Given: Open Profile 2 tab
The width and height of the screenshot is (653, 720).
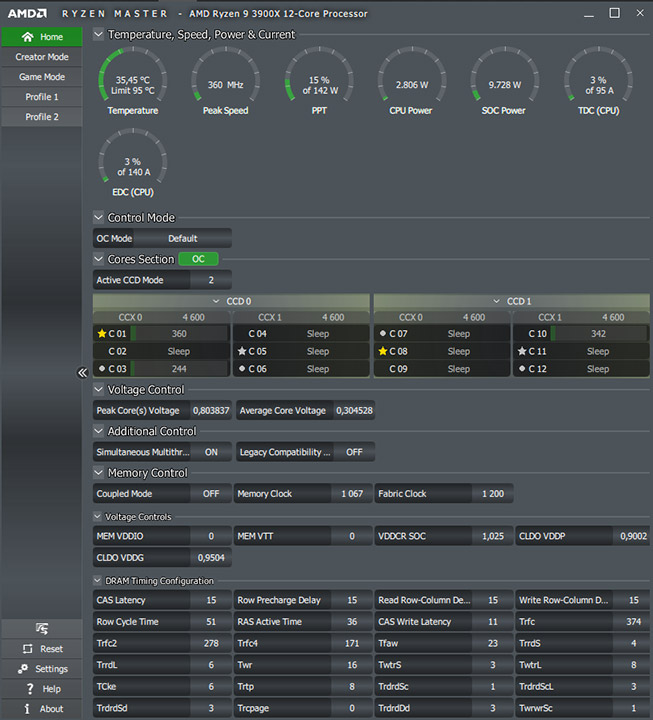Looking at the screenshot, I should (x=42, y=117).
